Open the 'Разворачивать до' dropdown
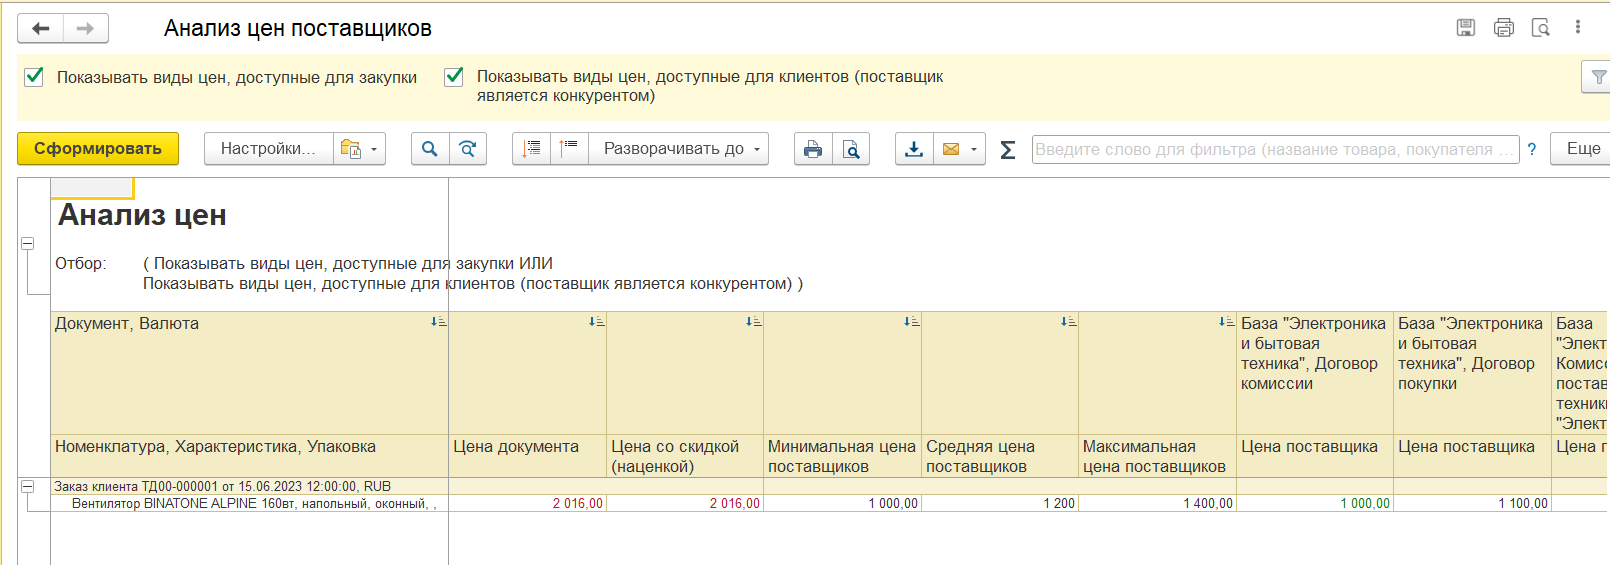This screenshot has height=565, width=1610. click(x=680, y=149)
